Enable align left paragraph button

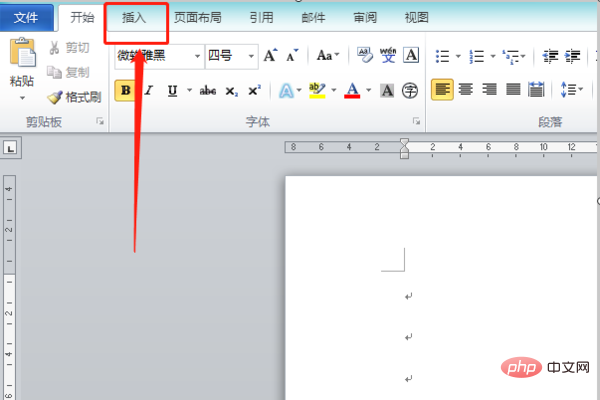[442, 90]
